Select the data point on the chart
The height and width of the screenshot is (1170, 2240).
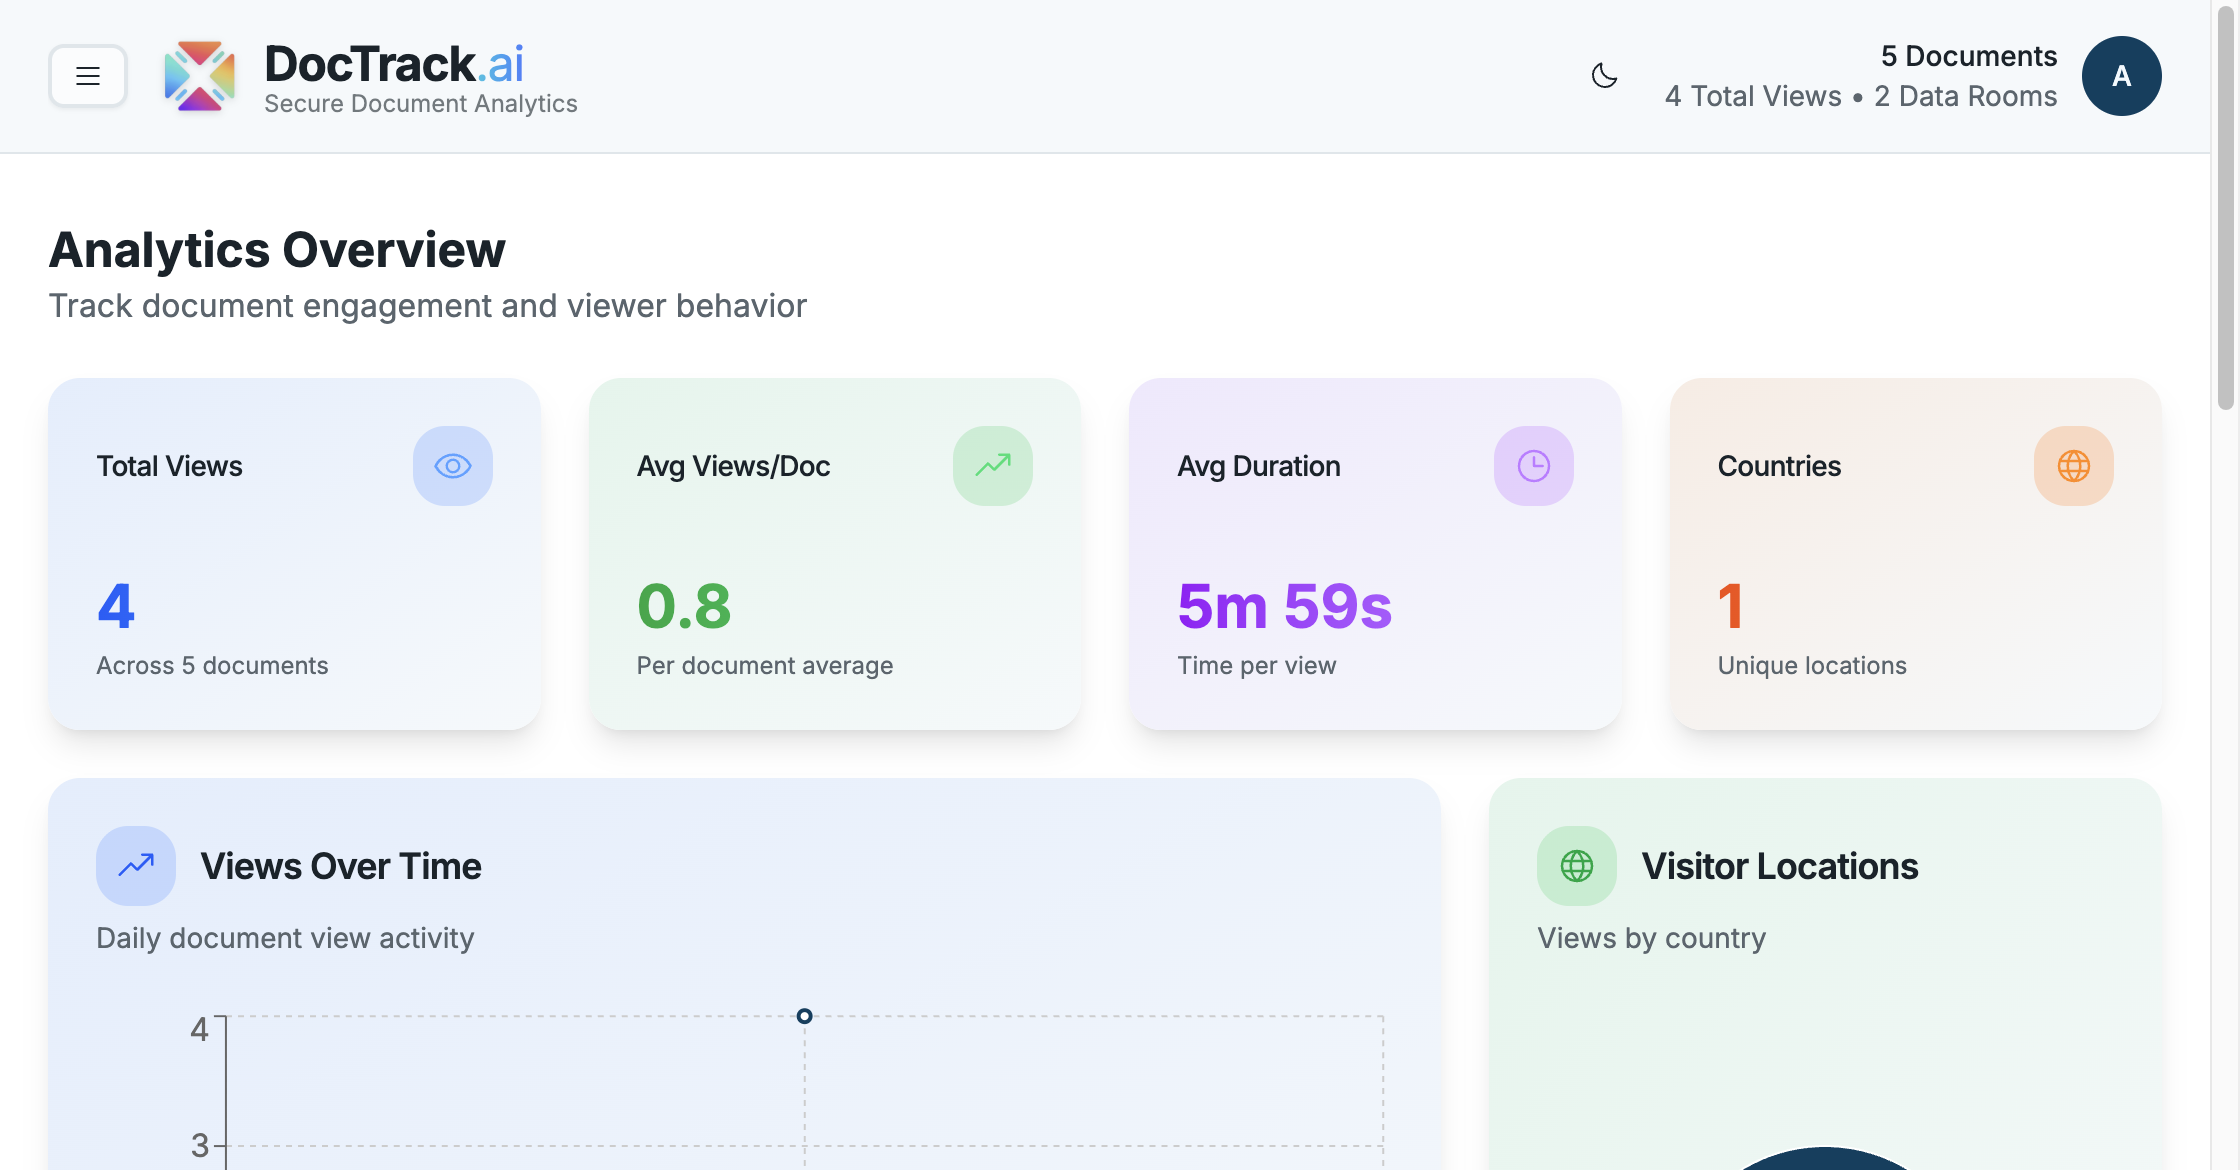(x=804, y=1016)
